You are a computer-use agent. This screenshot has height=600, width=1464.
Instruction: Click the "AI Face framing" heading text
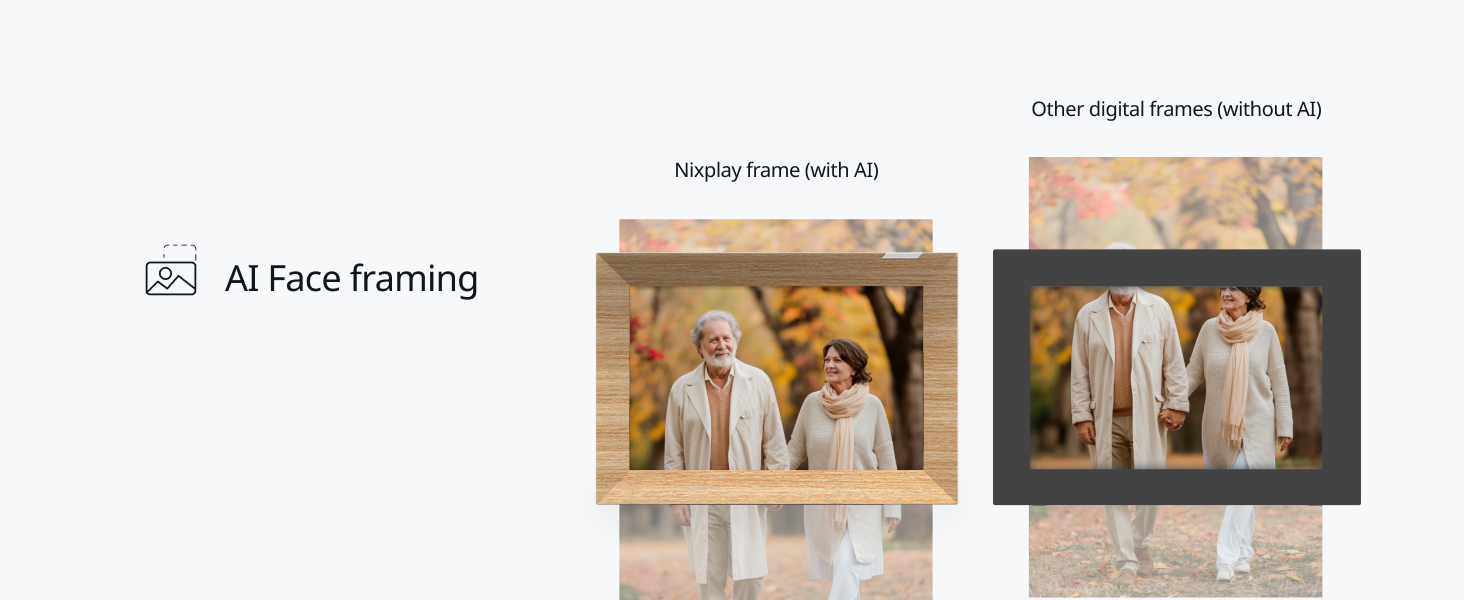point(352,278)
